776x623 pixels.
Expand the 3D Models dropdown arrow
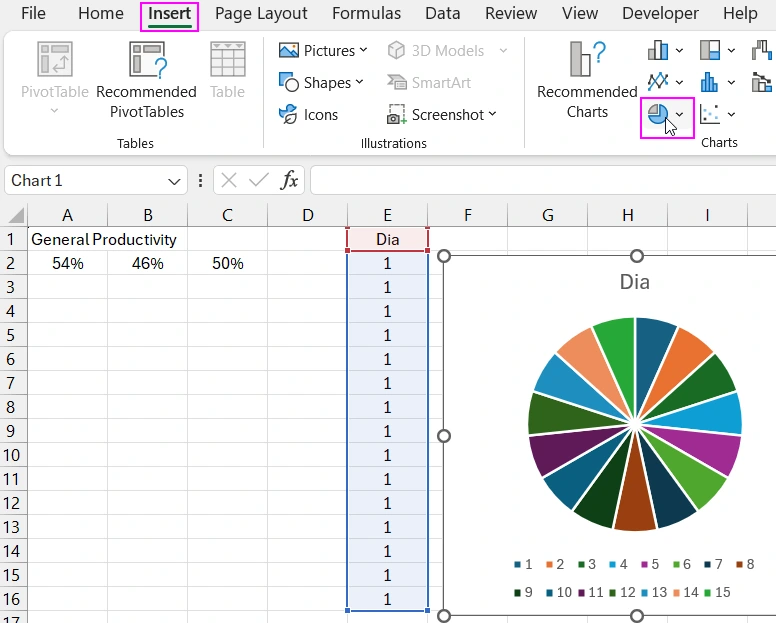tap(503, 50)
